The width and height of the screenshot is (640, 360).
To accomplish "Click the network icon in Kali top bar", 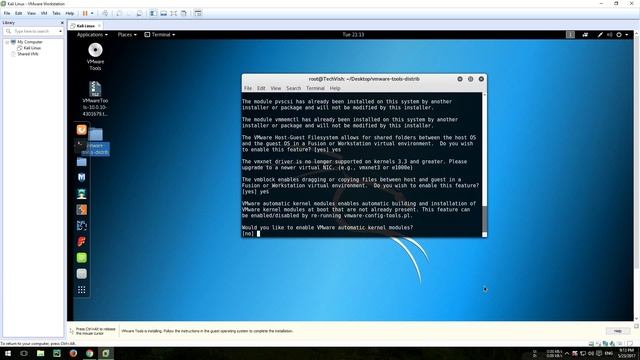I will [585, 35].
